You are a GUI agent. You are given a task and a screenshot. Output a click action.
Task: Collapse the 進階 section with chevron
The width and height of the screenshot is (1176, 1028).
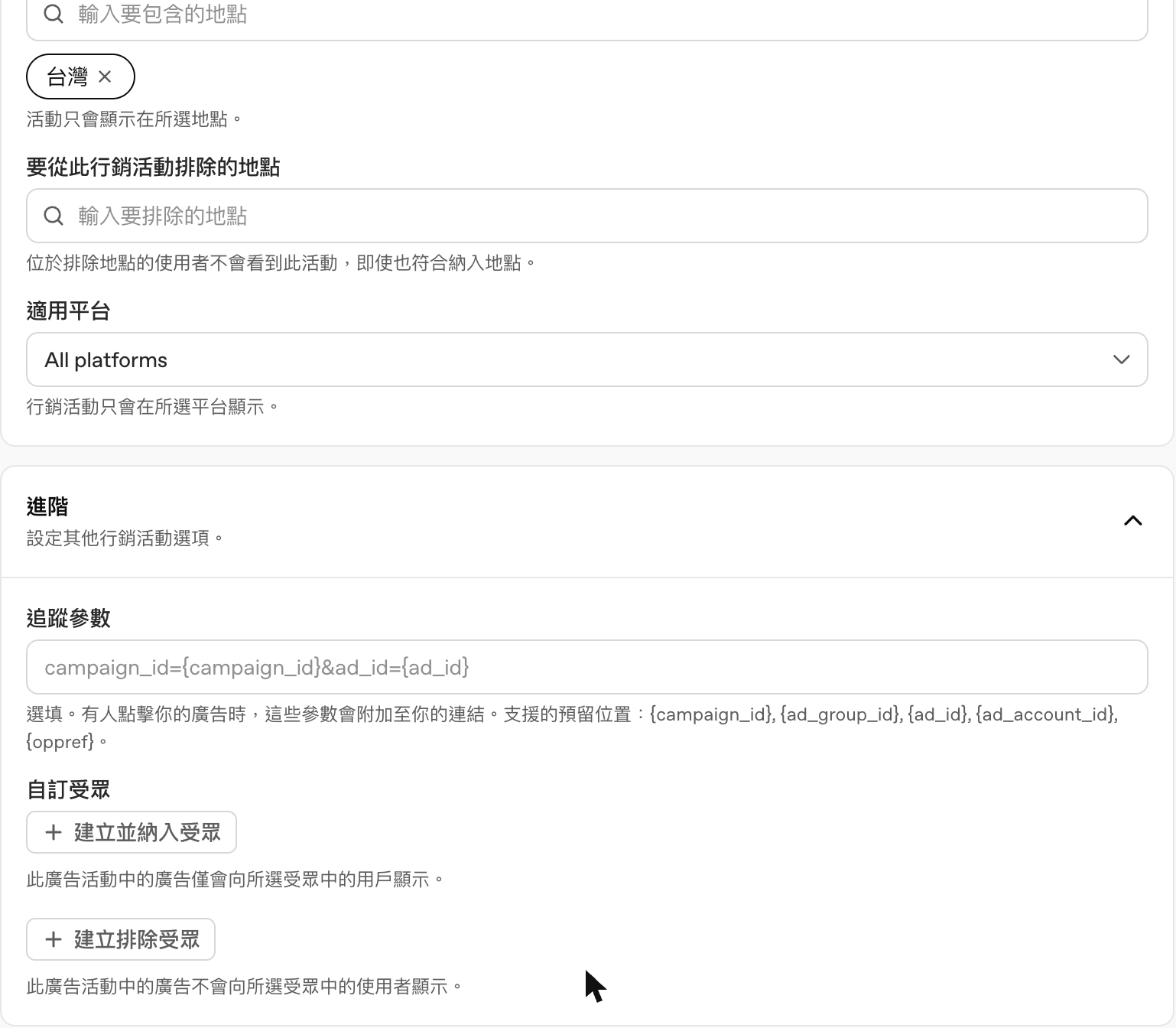click(1132, 521)
